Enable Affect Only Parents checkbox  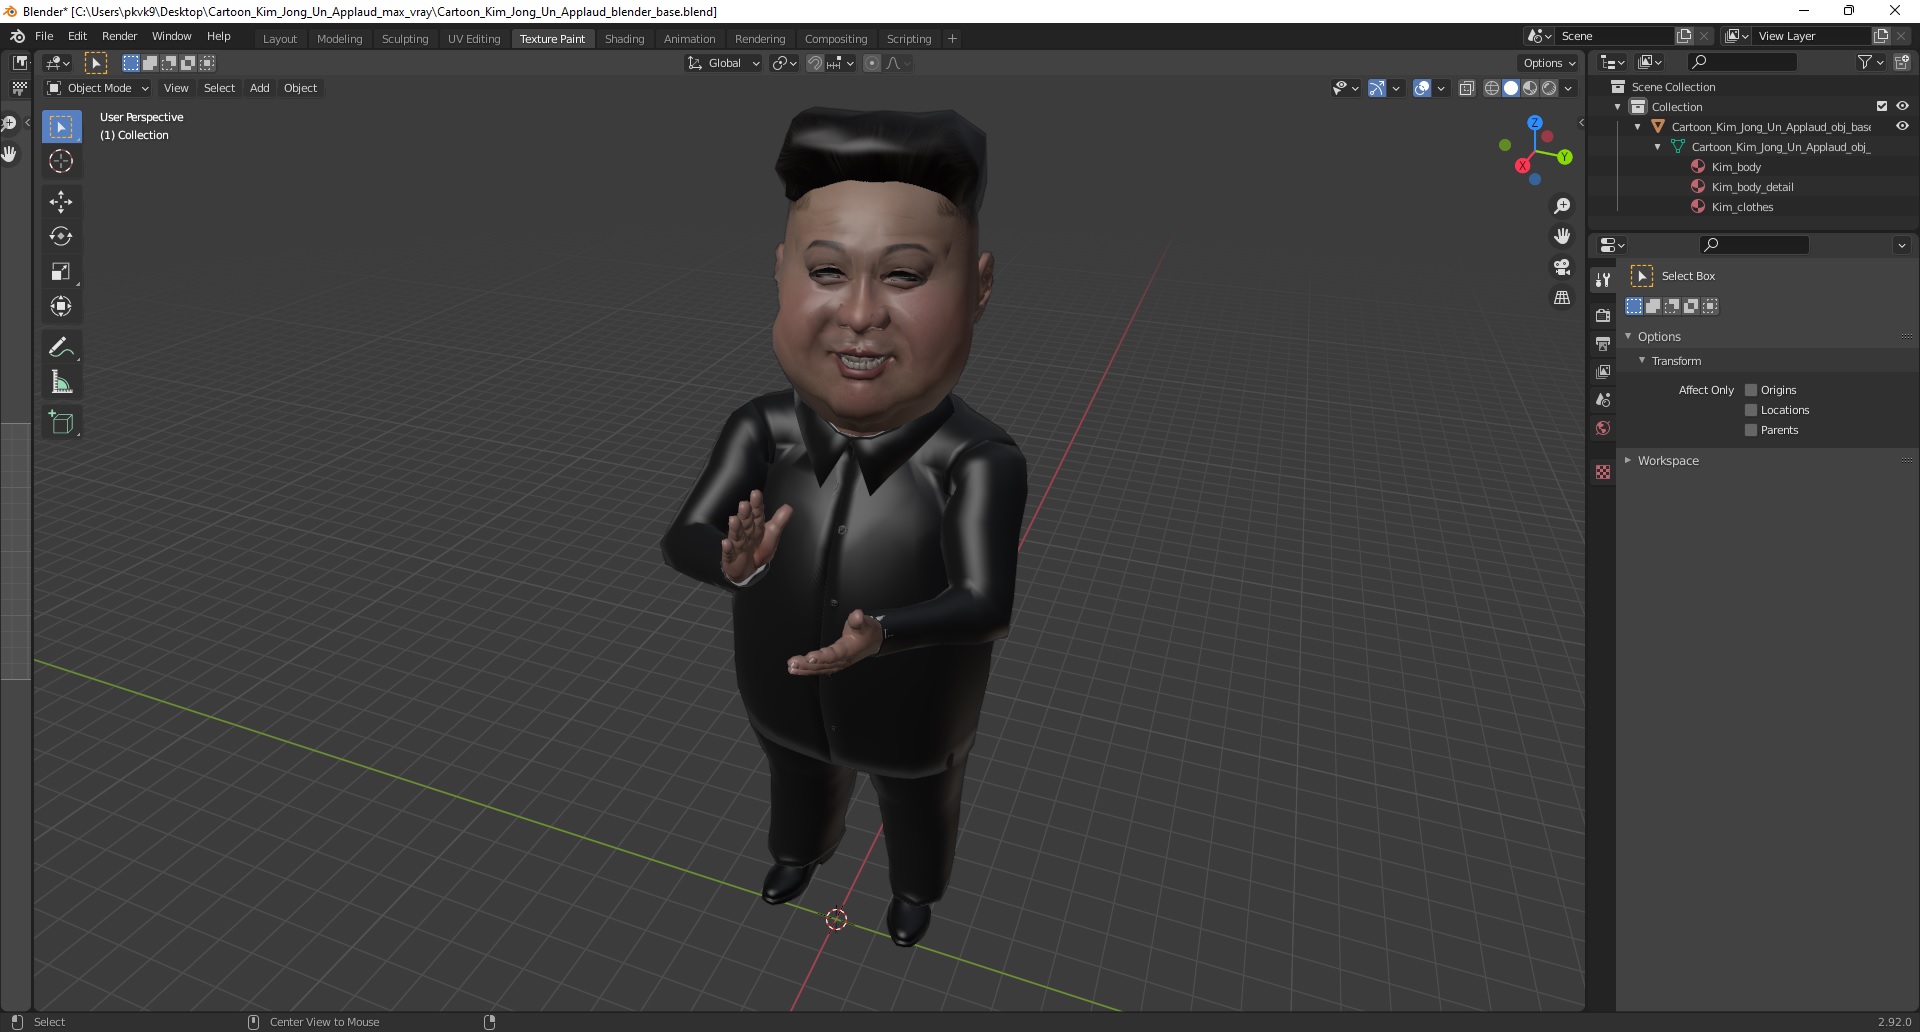click(1751, 430)
